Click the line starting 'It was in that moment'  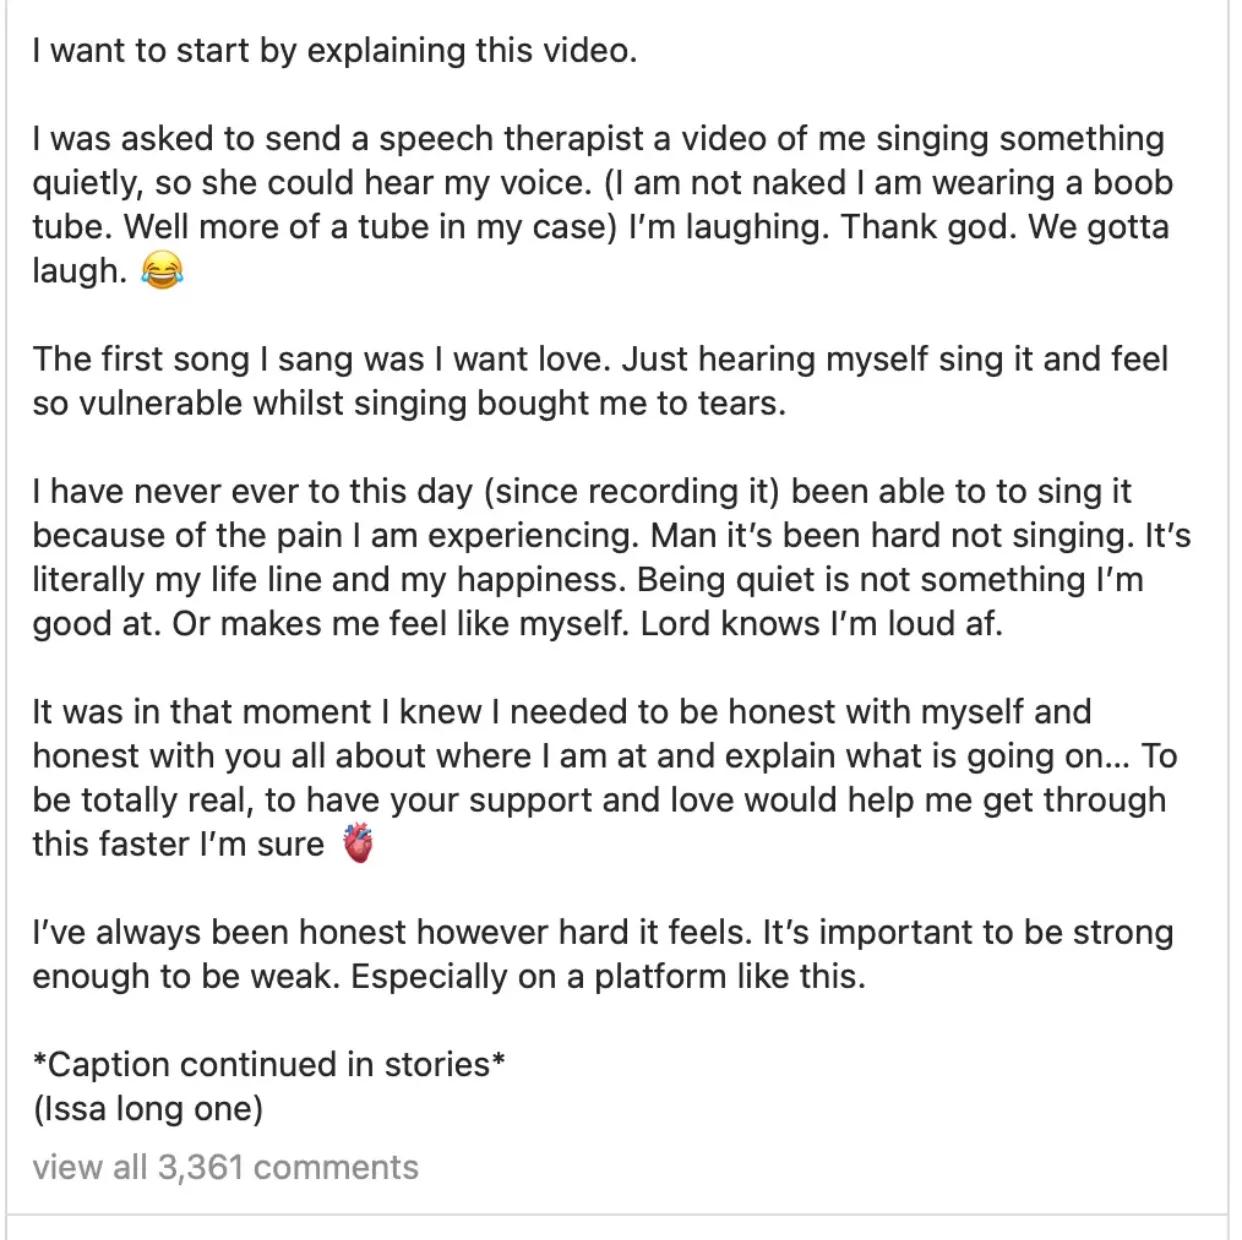click(x=562, y=711)
